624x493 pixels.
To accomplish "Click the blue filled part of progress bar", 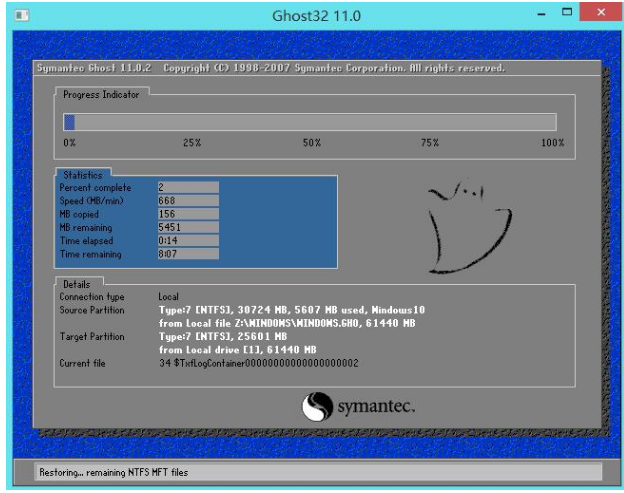I will pyautogui.click(x=69, y=122).
